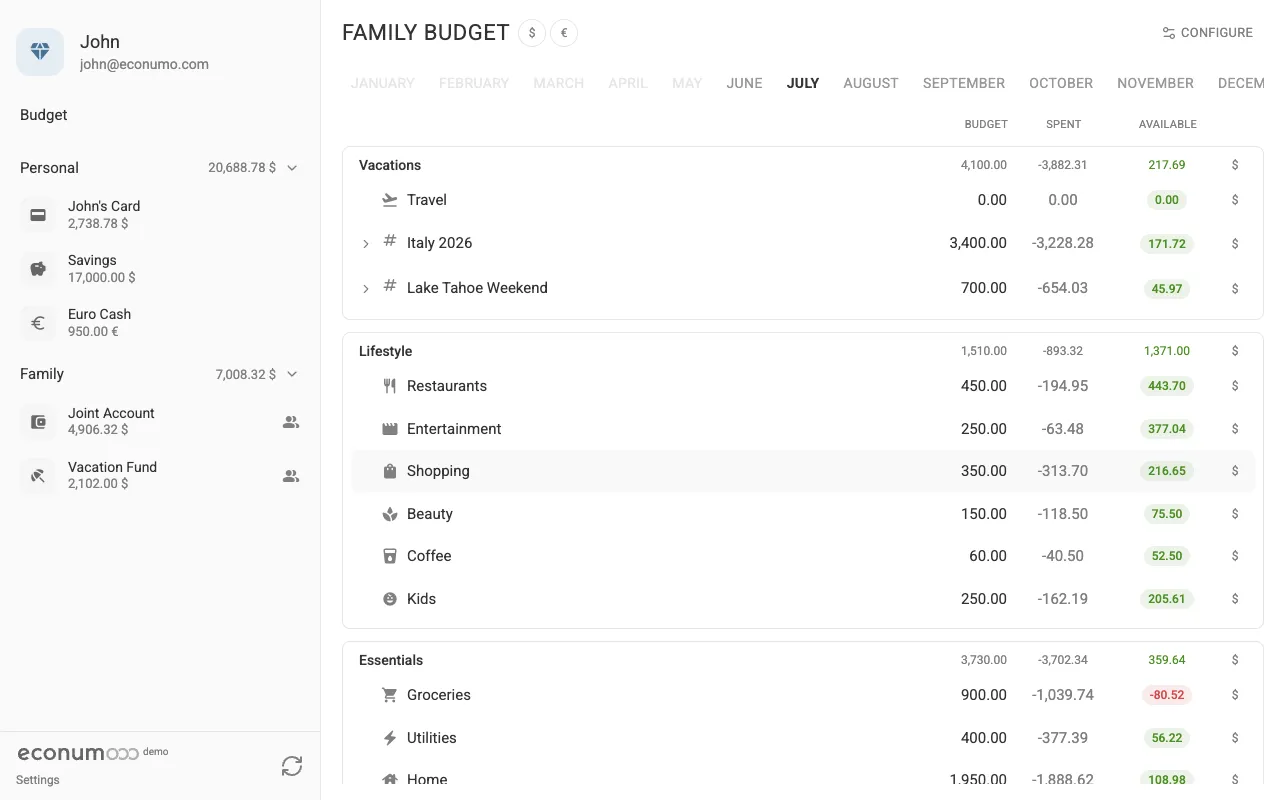Screen dimensions: 1280x800
Task: Expand the Lake Tahoe Weekend row
Action: [366, 288]
